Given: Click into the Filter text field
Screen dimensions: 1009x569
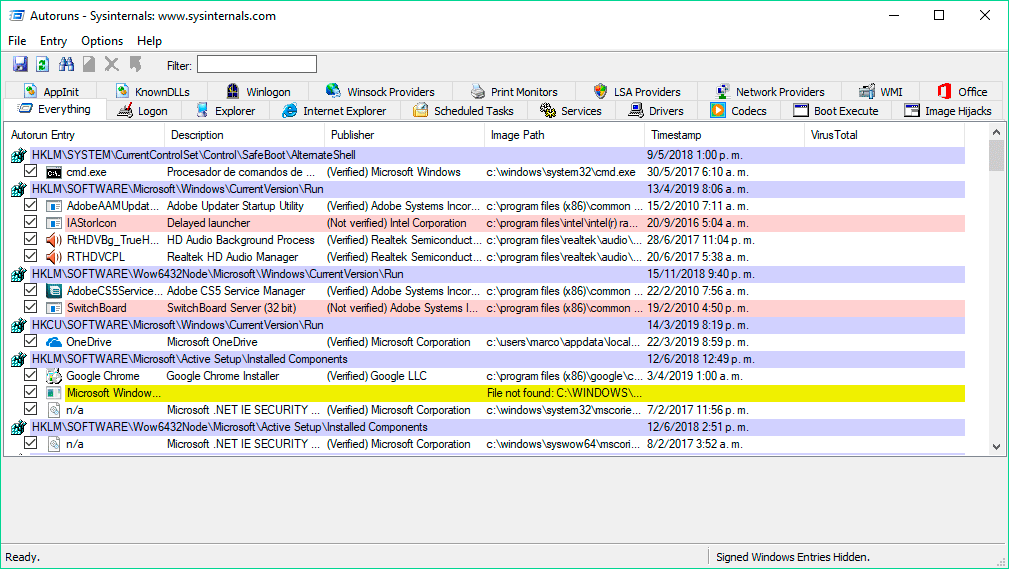Looking at the screenshot, I should click(257, 64).
